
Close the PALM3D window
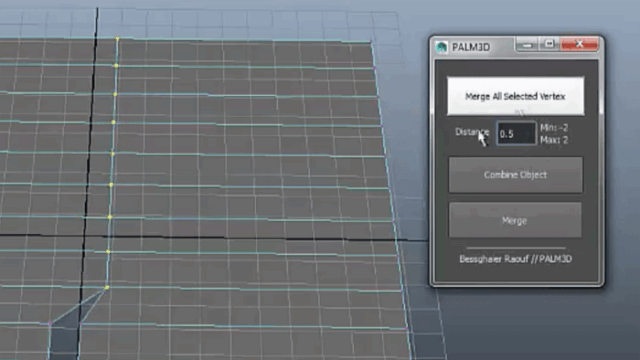tap(580, 44)
